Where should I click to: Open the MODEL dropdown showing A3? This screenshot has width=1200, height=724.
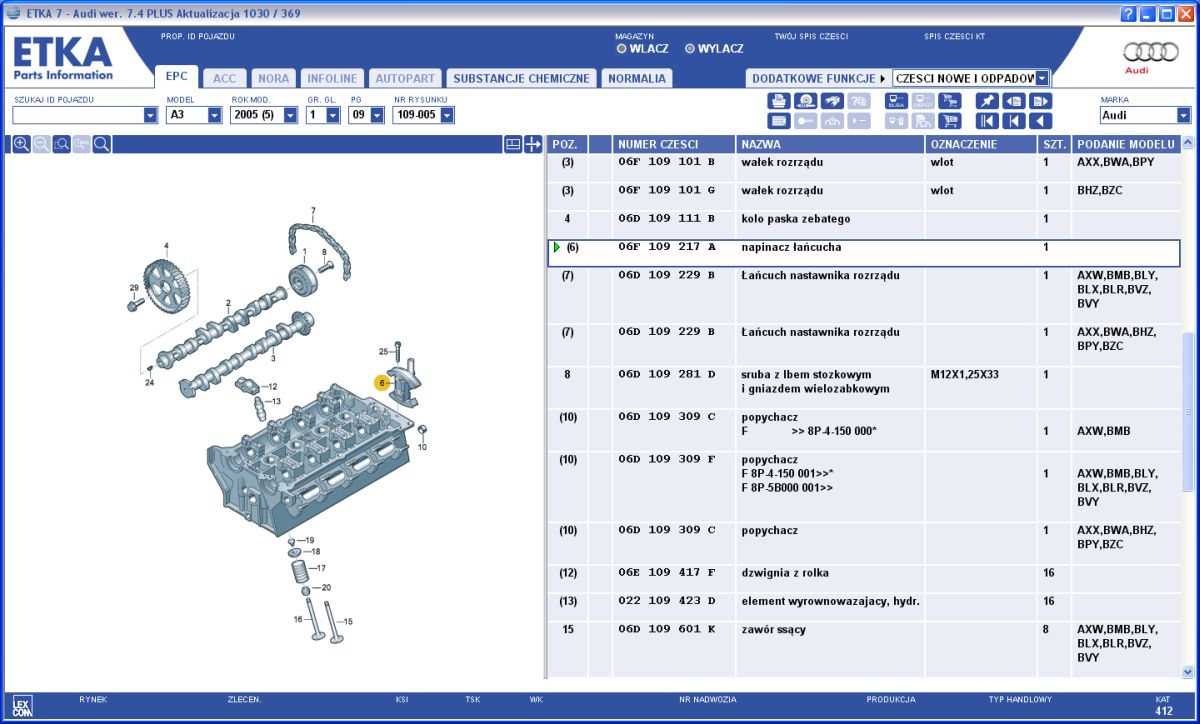point(215,115)
